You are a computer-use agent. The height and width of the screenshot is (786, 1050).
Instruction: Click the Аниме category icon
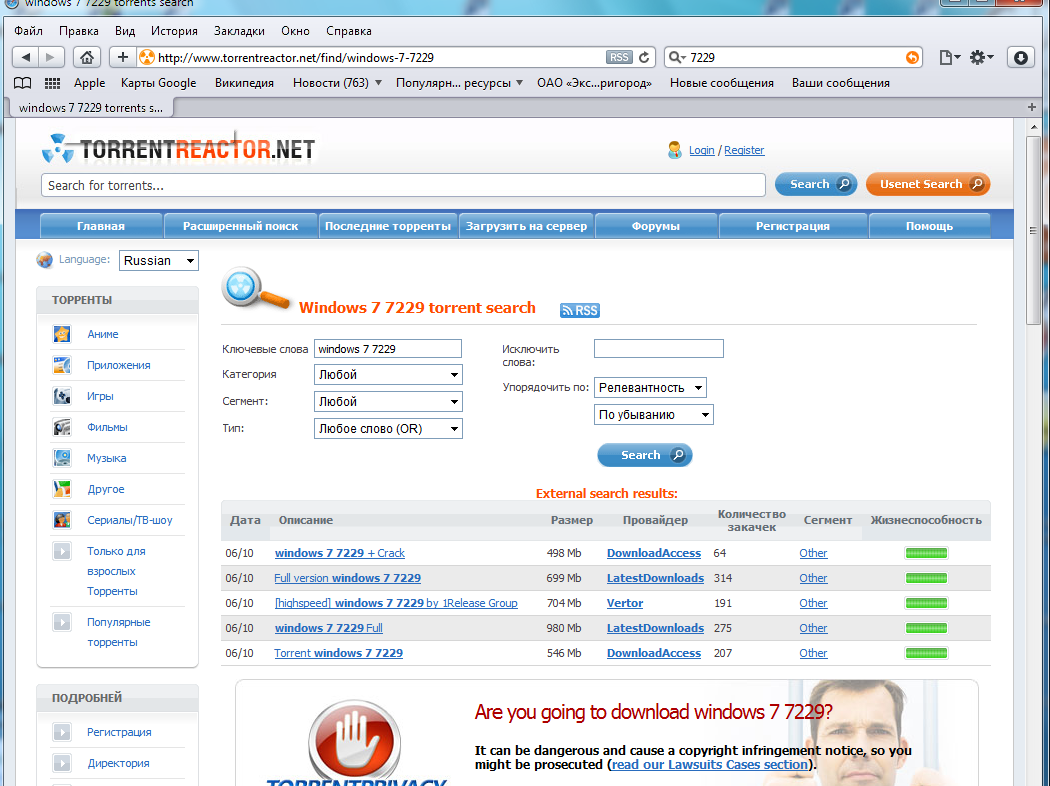pos(62,333)
